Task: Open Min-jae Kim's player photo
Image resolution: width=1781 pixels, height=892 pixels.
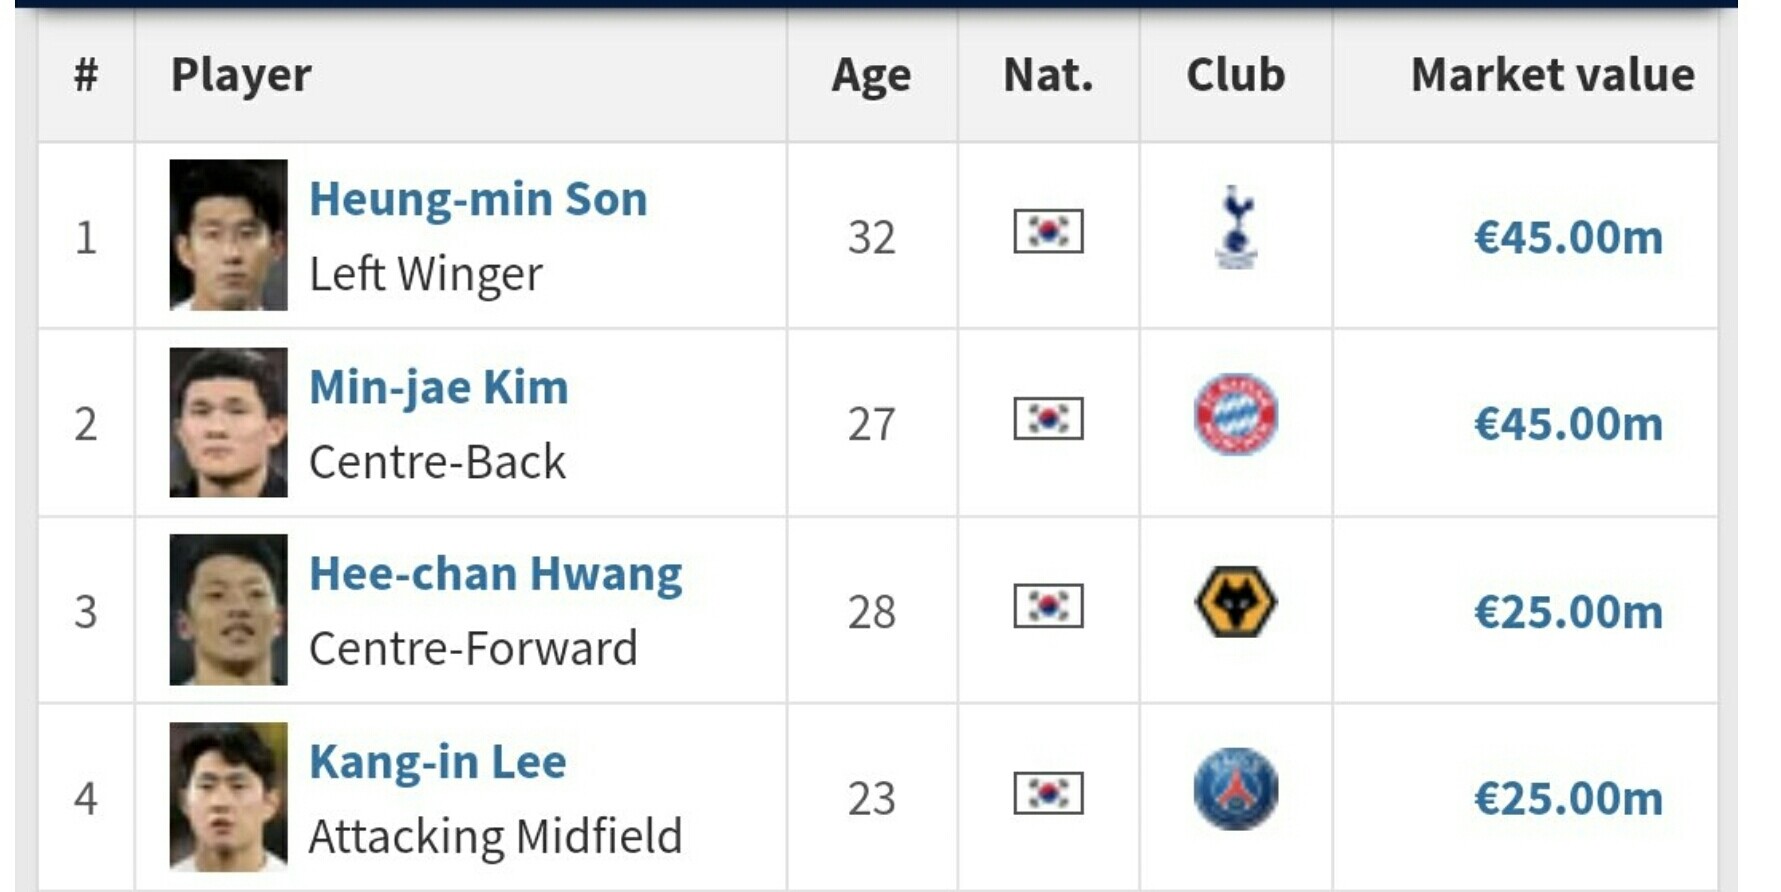Action: coord(229,422)
